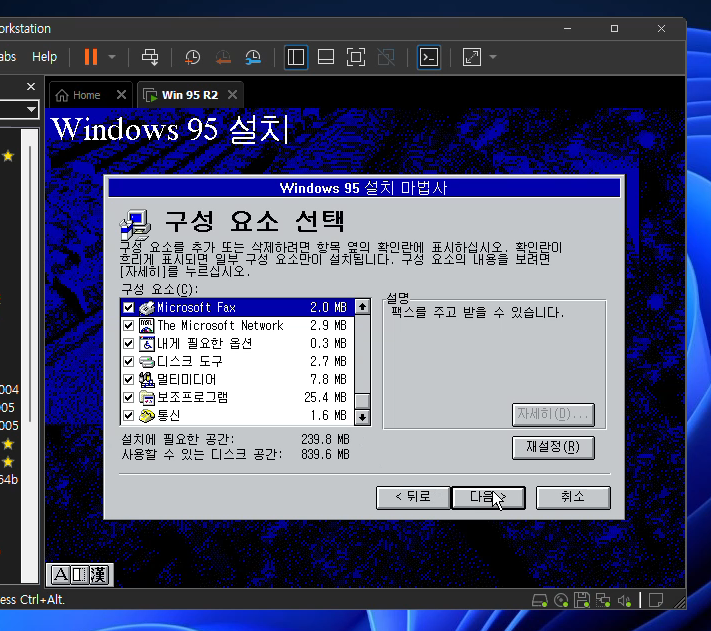Click the CD/DVD drive status icon
Screen dimensions: 711x631
click(561, 601)
